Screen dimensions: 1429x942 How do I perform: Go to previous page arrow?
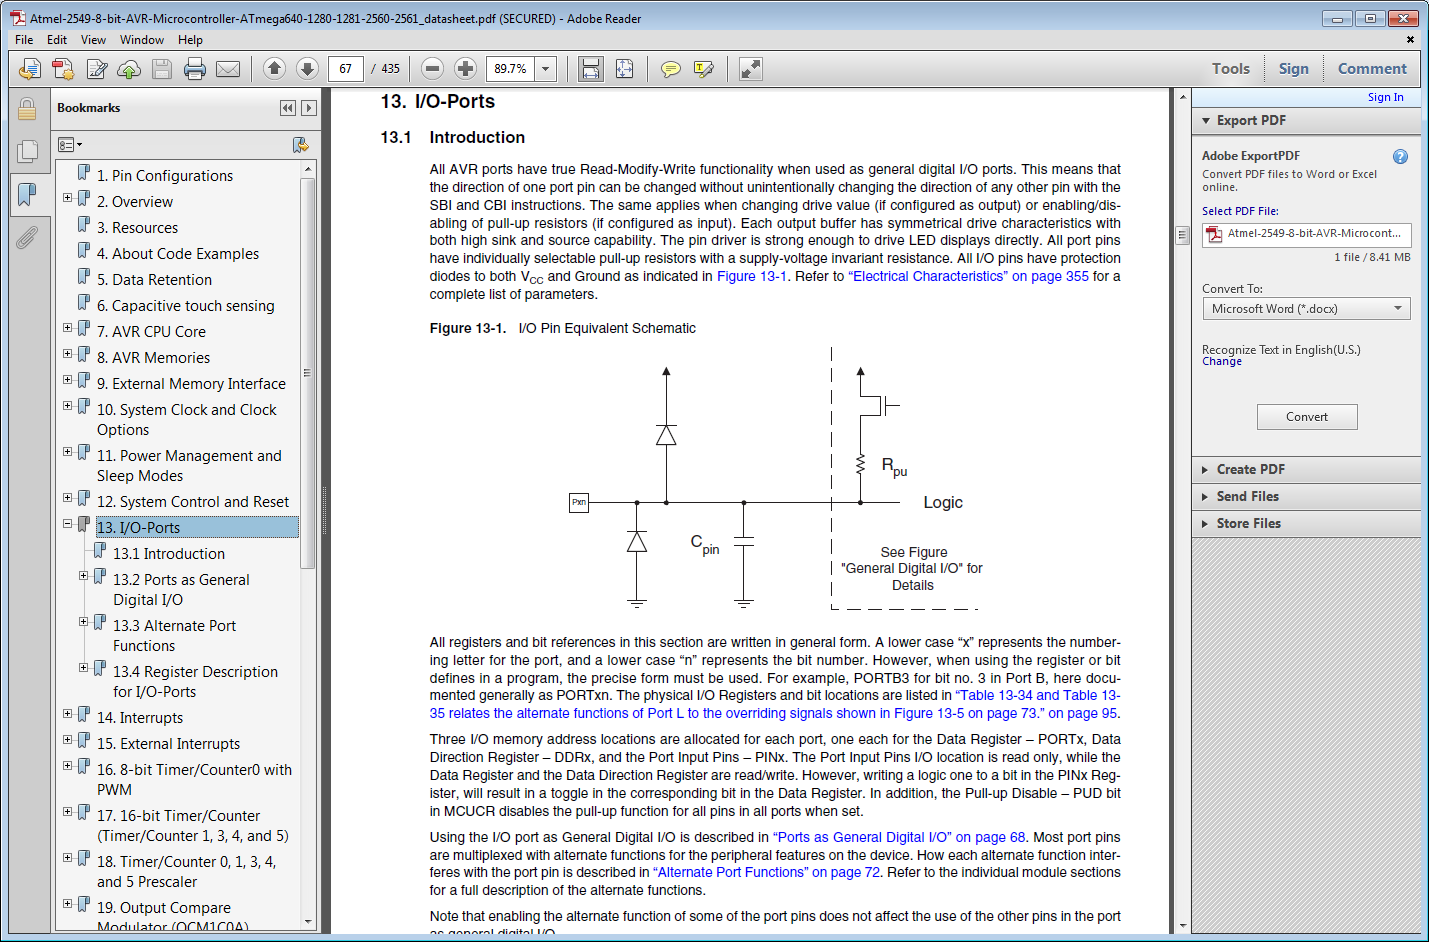(274, 68)
